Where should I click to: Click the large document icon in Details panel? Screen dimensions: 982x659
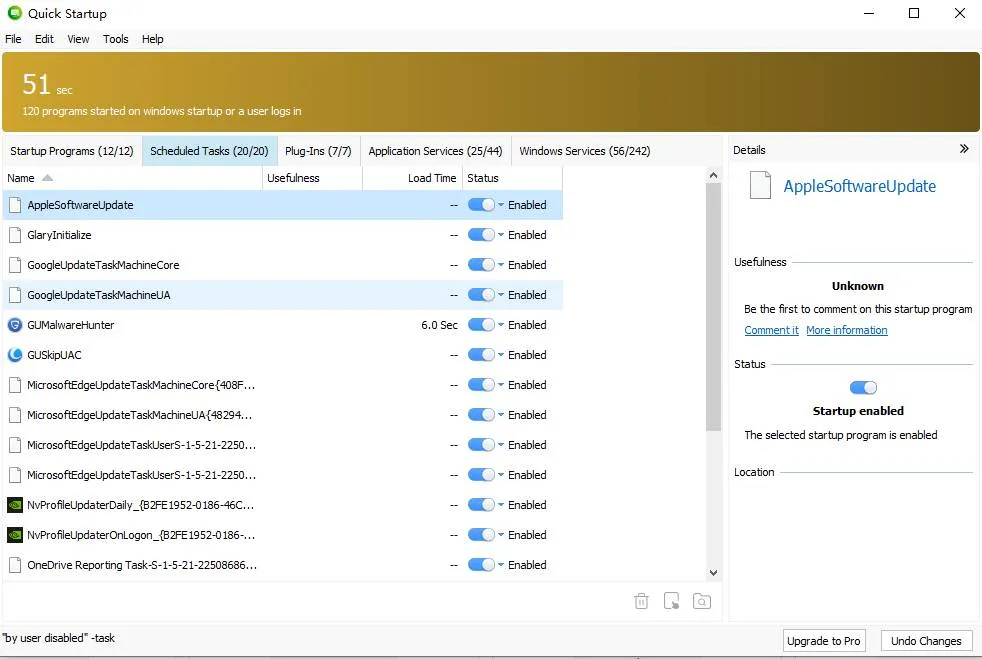pos(760,185)
